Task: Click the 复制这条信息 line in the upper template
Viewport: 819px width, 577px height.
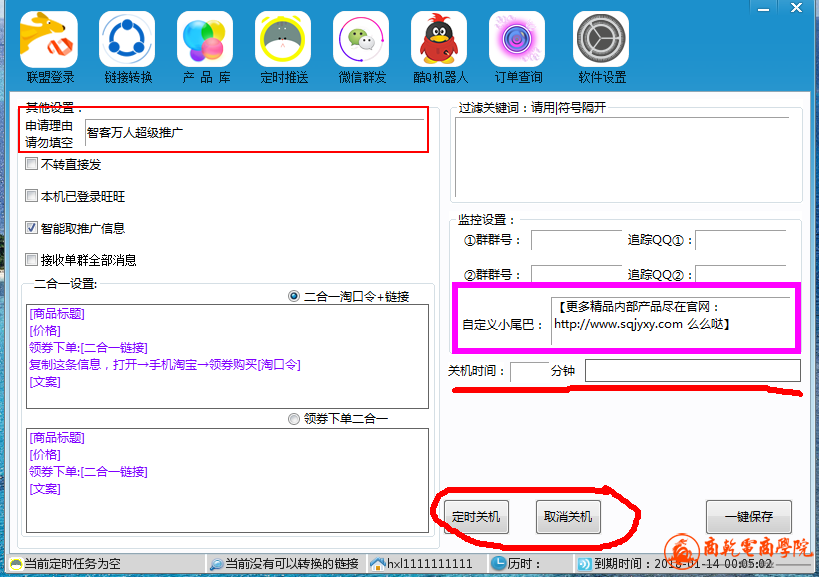Action: [x=165, y=364]
